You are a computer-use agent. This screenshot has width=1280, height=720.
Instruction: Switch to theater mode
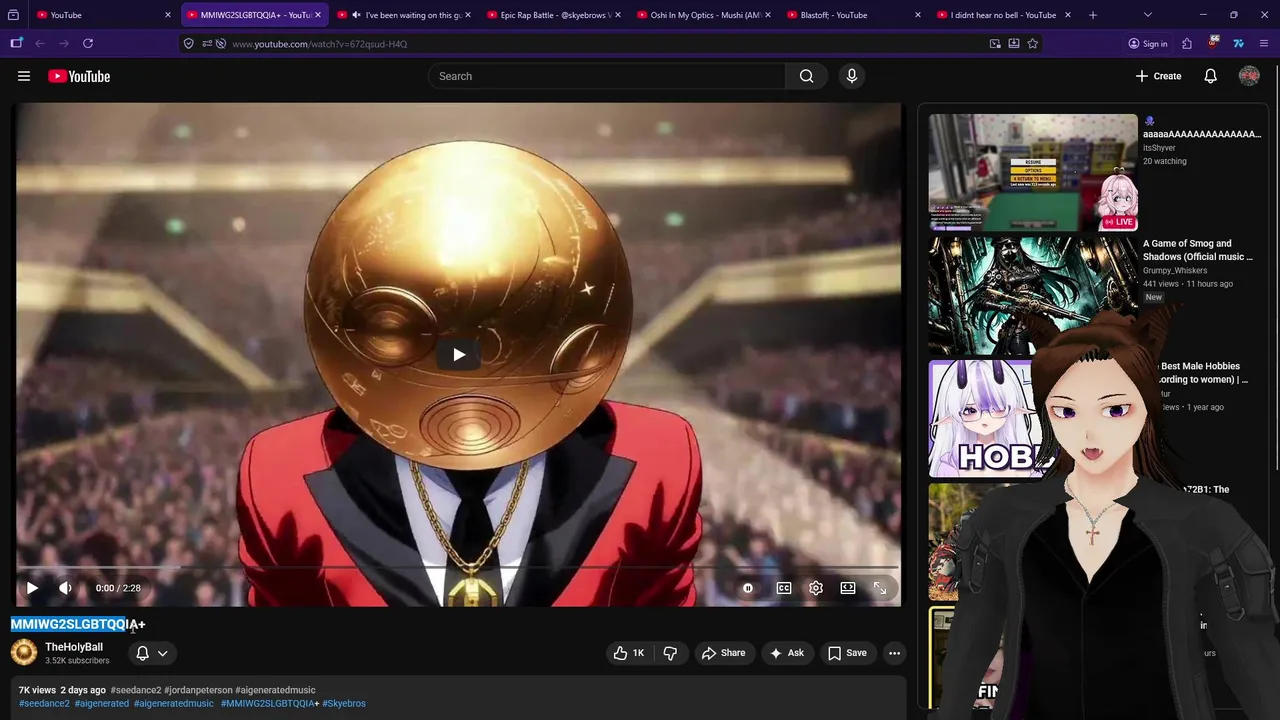click(x=848, y=588)
